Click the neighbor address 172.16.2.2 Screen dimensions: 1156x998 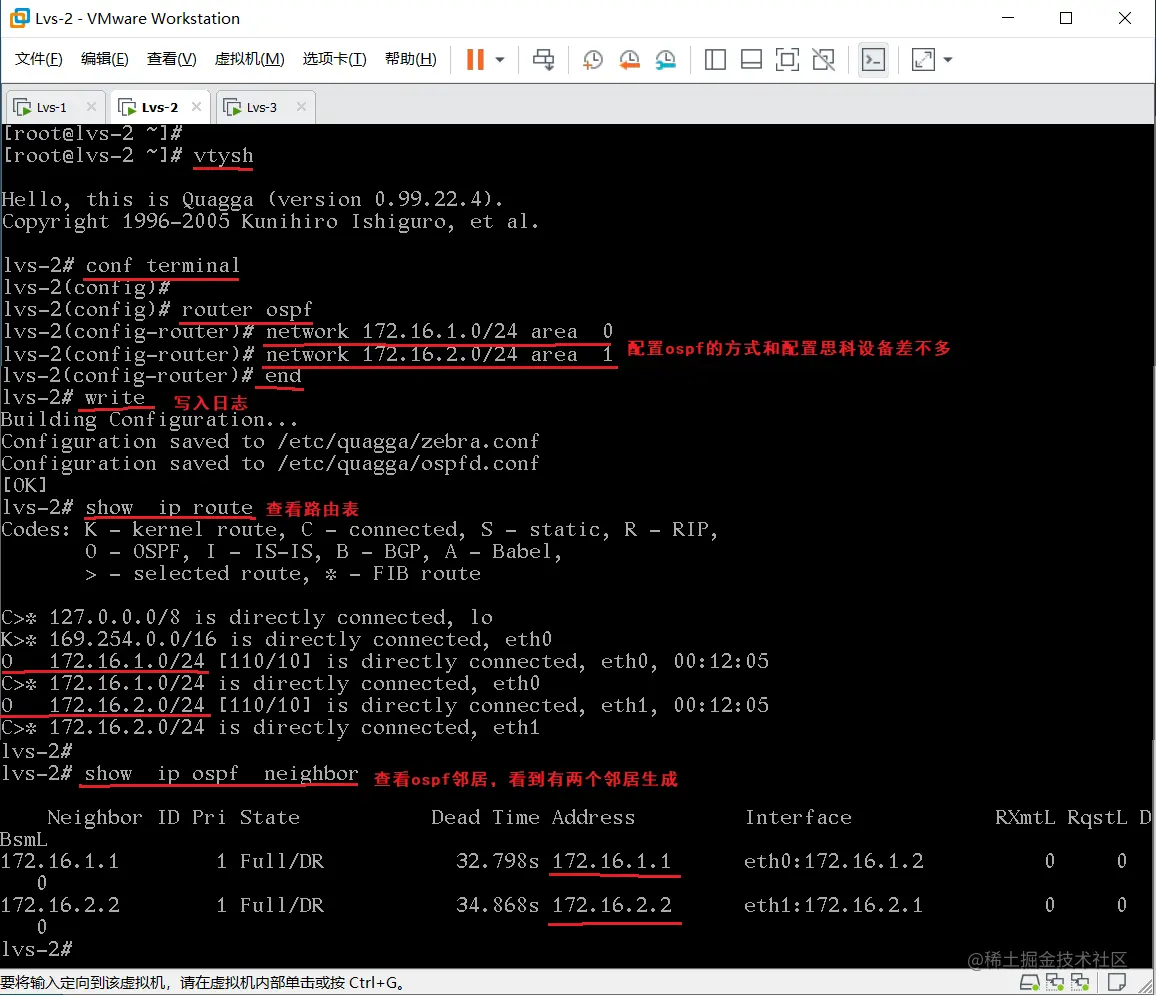612,905
